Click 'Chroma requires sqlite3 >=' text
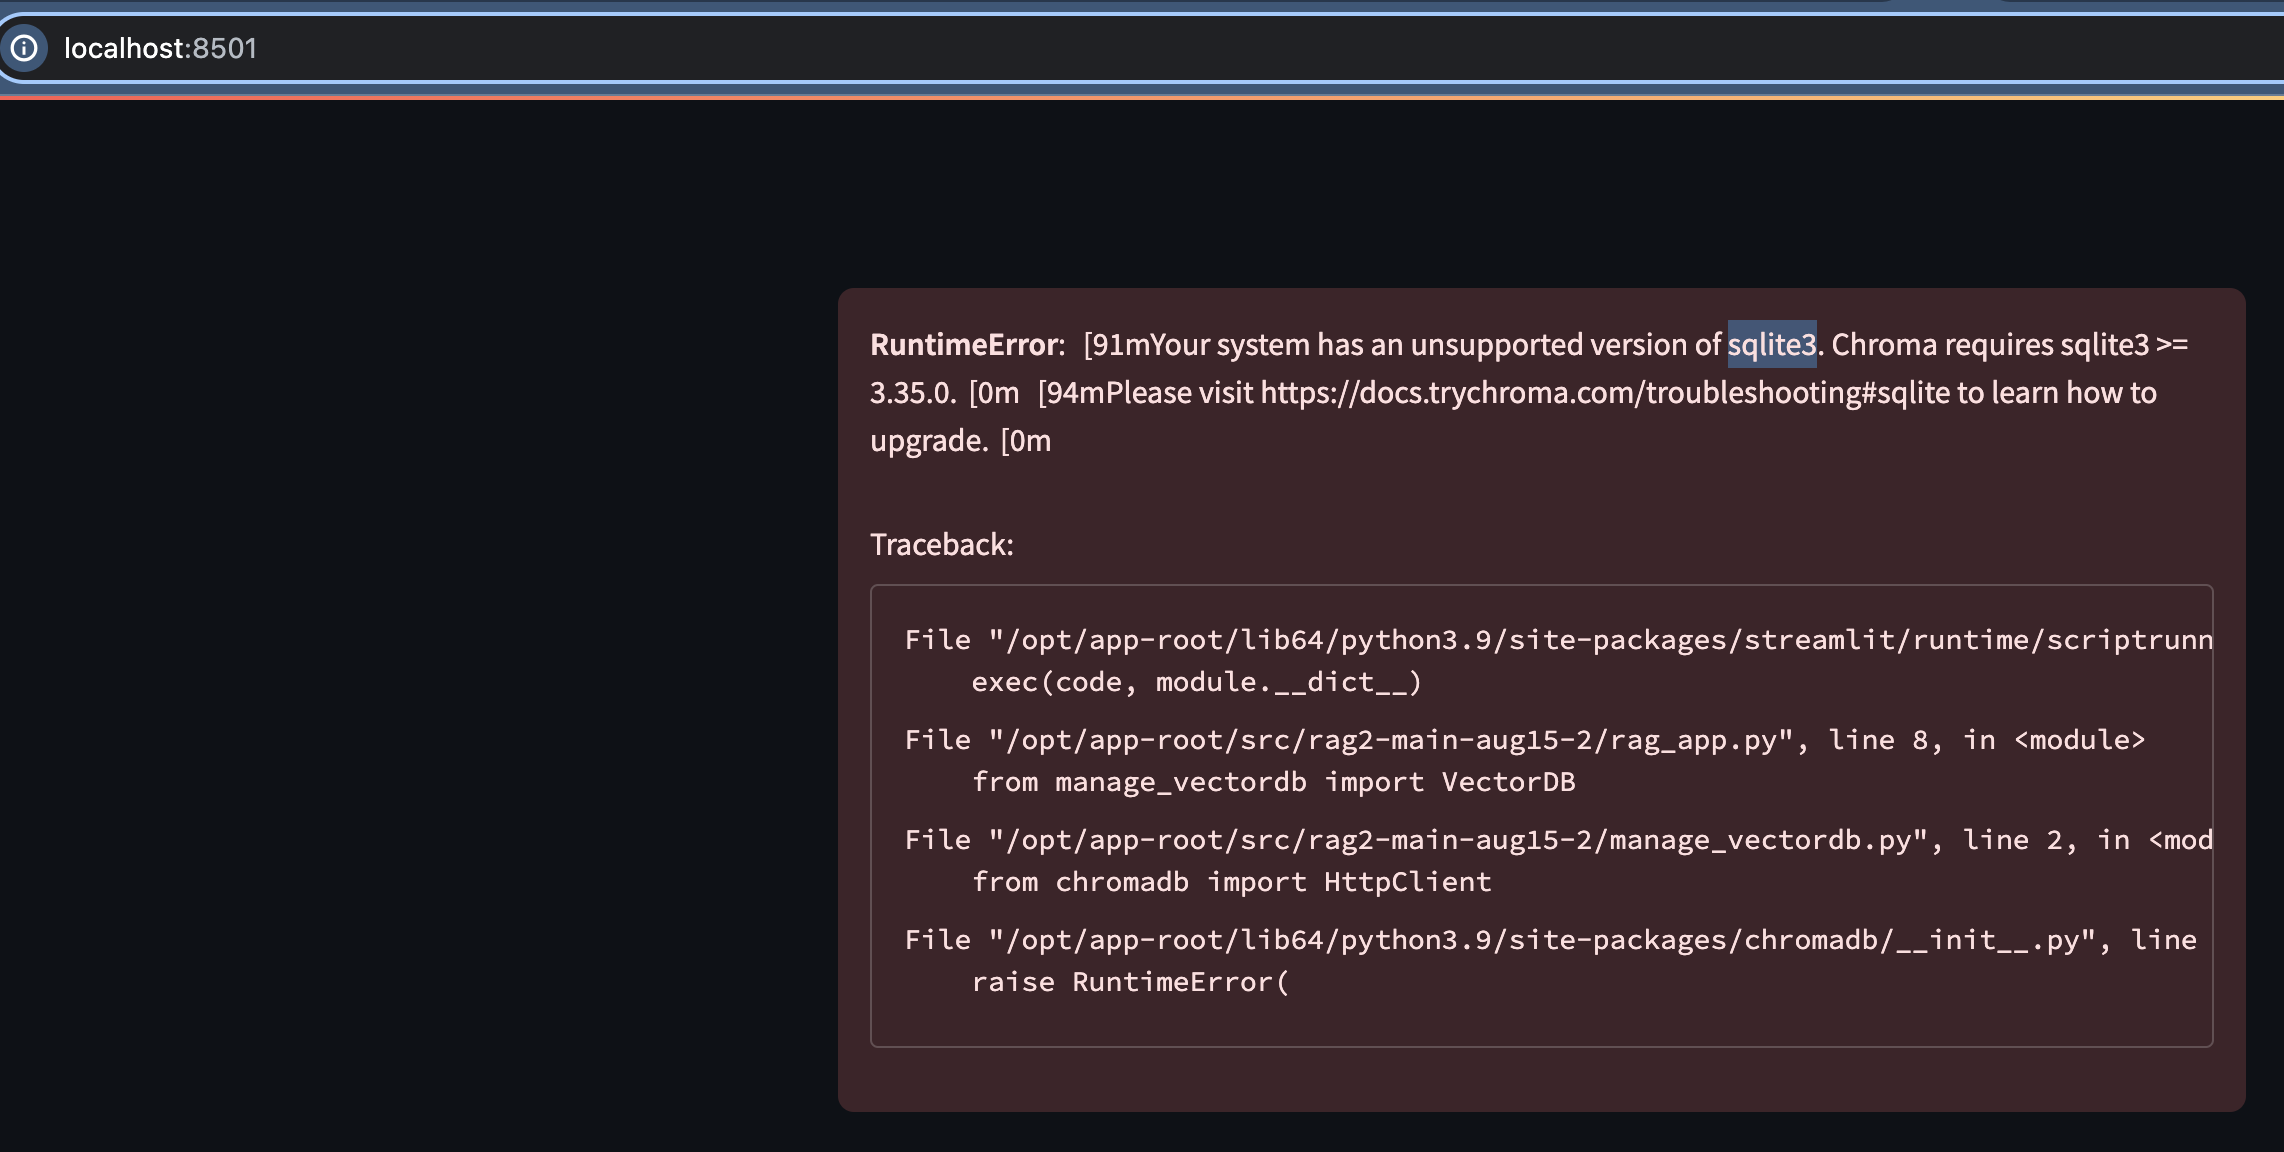Viewport: 2284px width, 1152px height. coord(2009,345)
